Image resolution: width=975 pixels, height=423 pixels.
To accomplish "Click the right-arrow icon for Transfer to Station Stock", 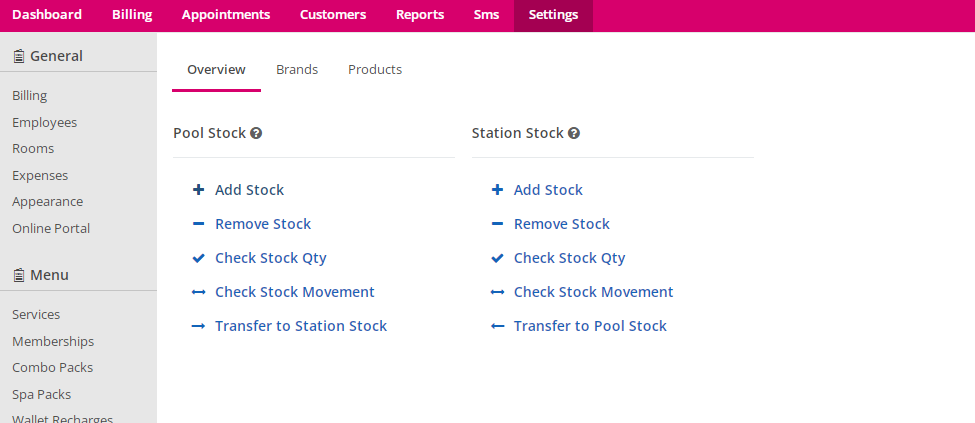I will click(198, 326).
